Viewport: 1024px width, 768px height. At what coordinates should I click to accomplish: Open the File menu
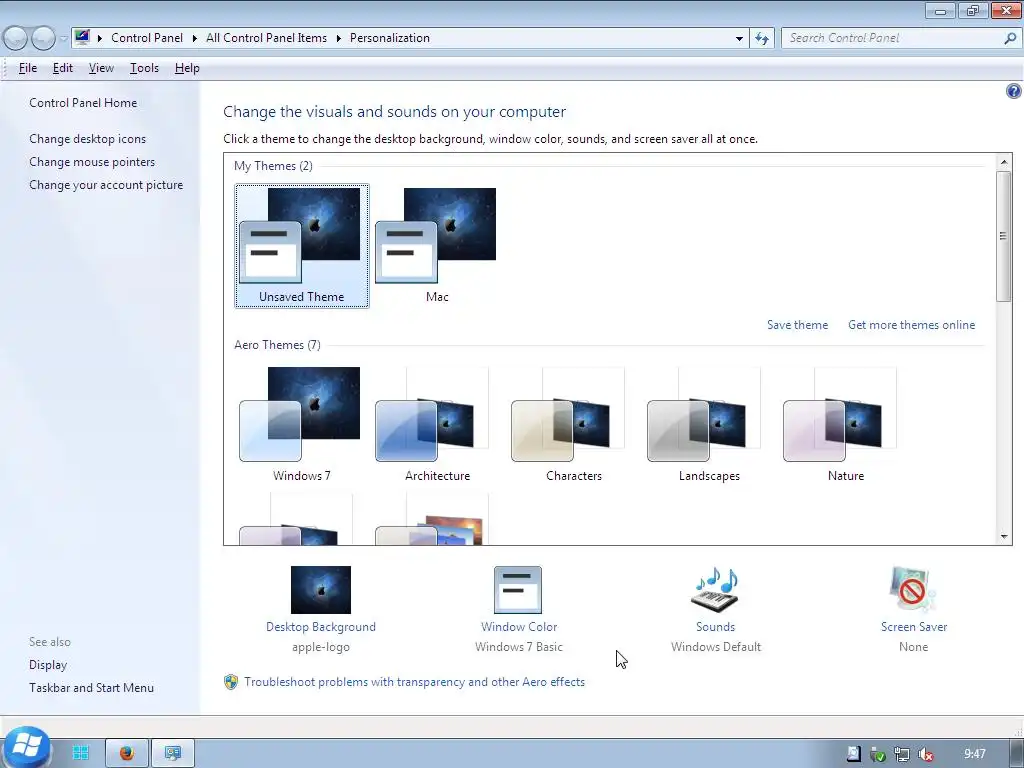[x=27, y=68]
